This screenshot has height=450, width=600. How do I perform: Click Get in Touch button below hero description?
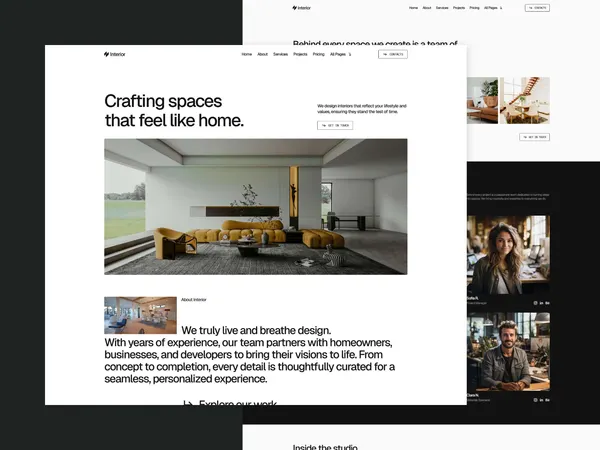pos(335,125)
